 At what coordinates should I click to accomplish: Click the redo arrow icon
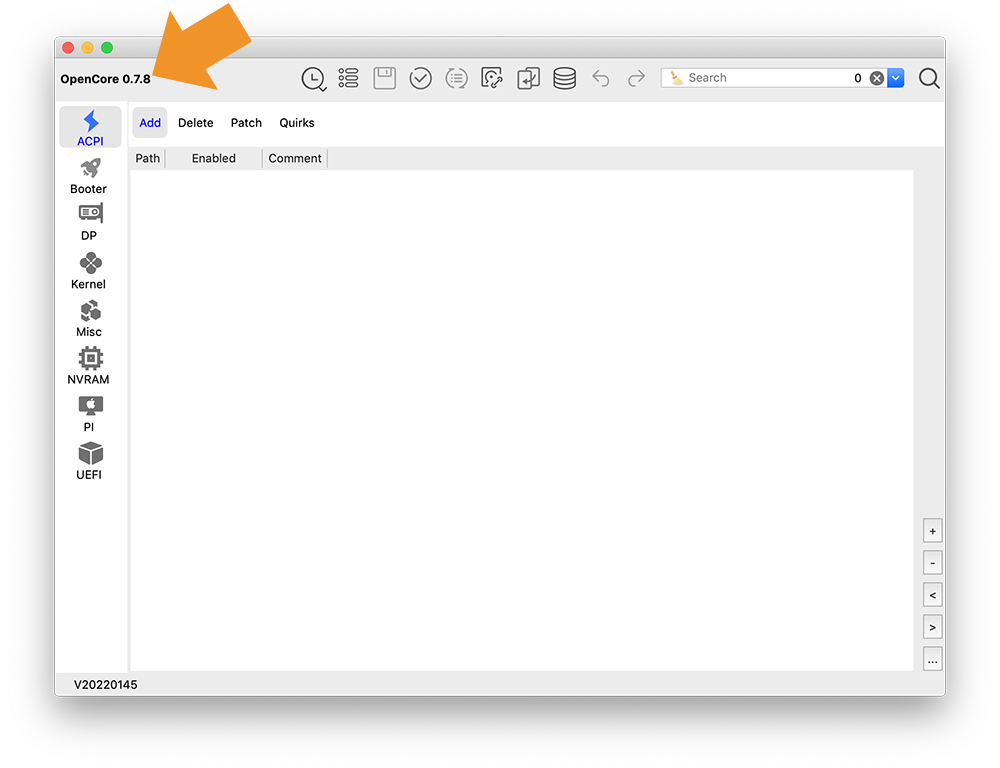636,78
